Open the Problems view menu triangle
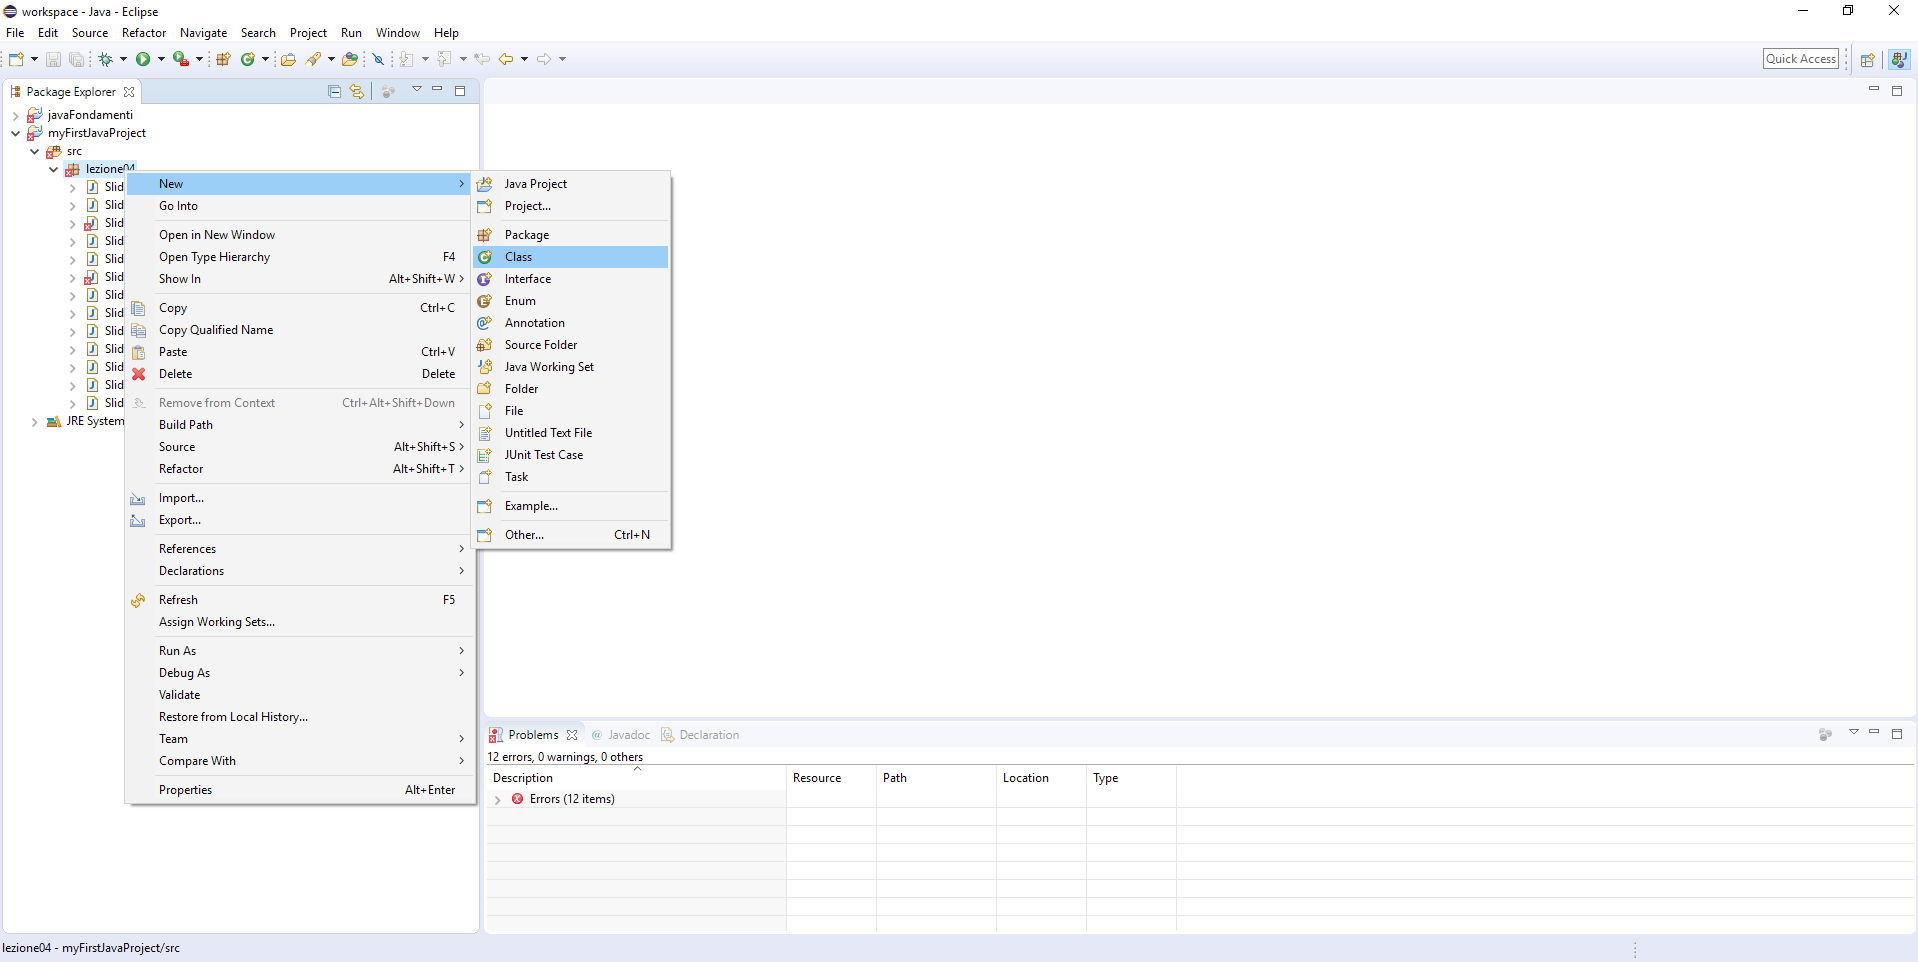This screenshot has width=1918, height=962. click(x=1853, y=733)
